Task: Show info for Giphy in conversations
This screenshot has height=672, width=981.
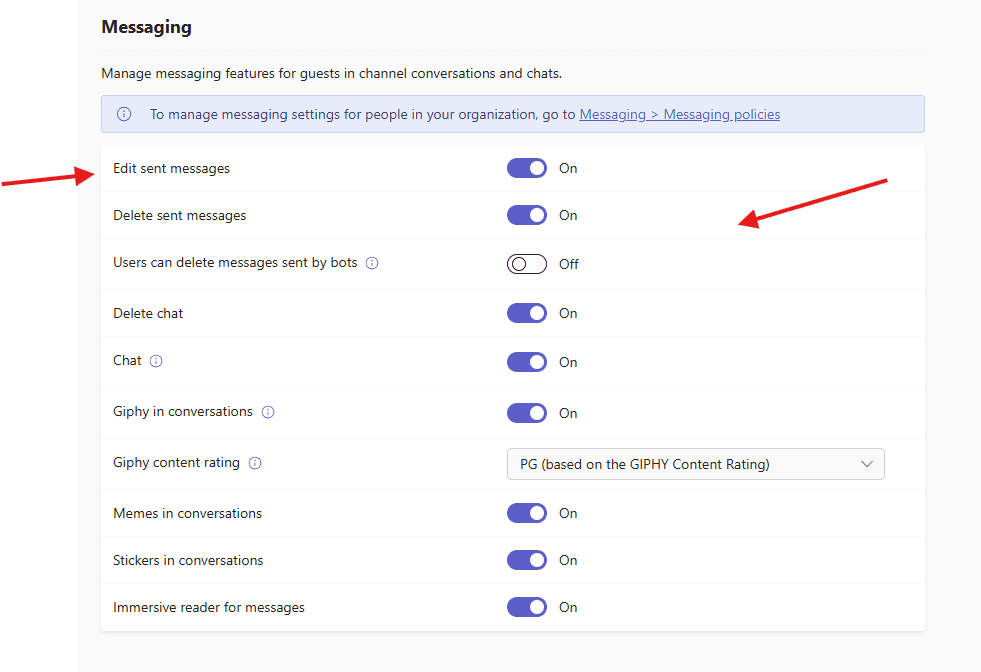Action: tap(268, 412)
